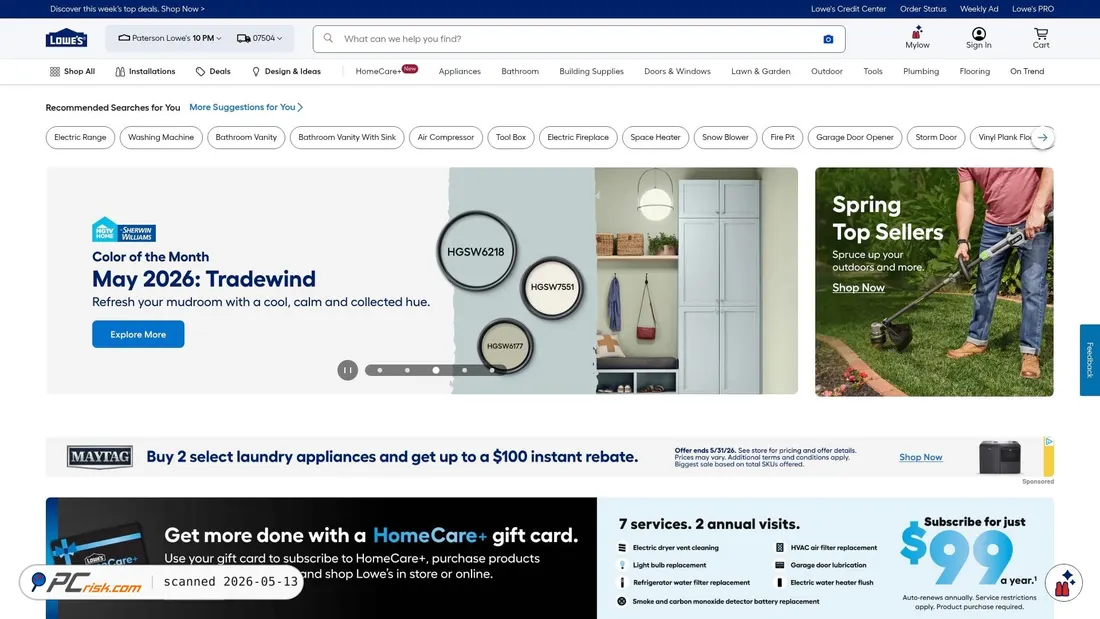1100x619 pixels.
Task: Select Air Compressor chip
Action: coord(445,138)
